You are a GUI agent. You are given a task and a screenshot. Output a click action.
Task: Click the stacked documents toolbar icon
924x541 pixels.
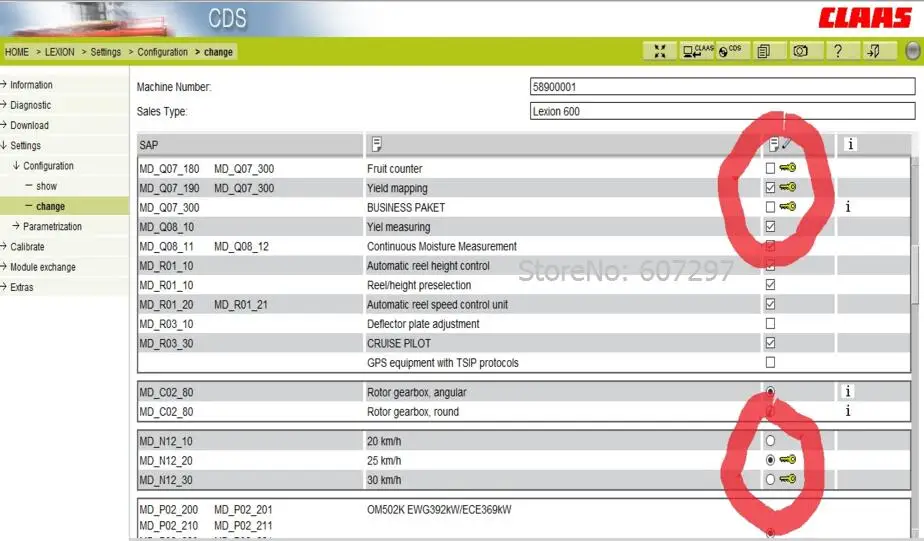coord(764,51)
